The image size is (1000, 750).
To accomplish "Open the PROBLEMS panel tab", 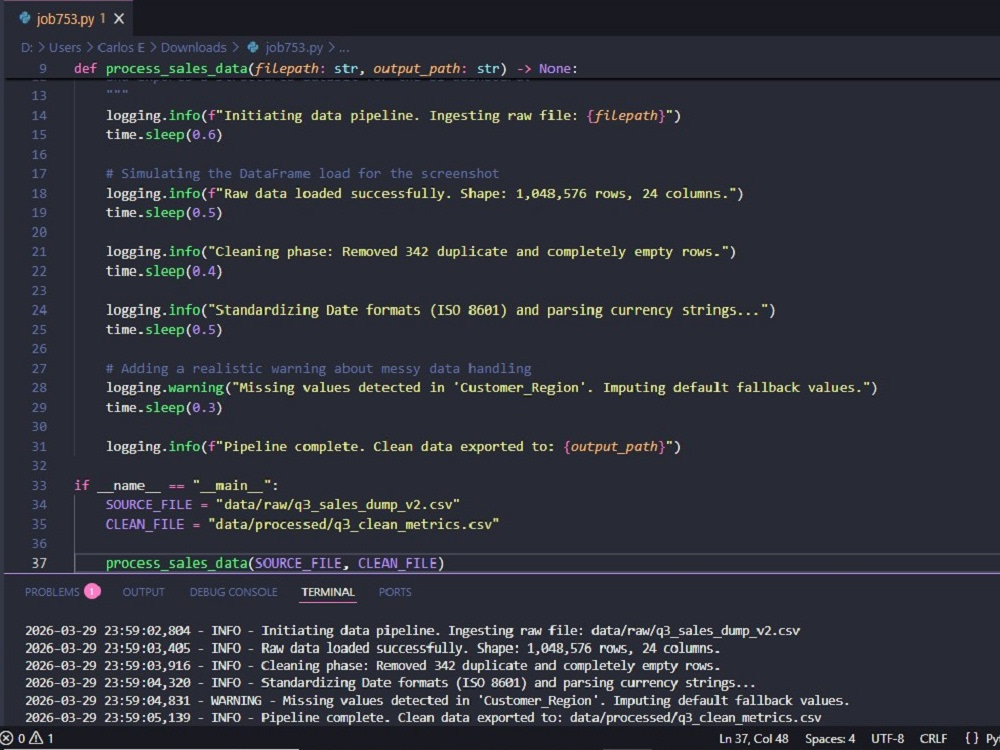I will [x=52, y=592].
